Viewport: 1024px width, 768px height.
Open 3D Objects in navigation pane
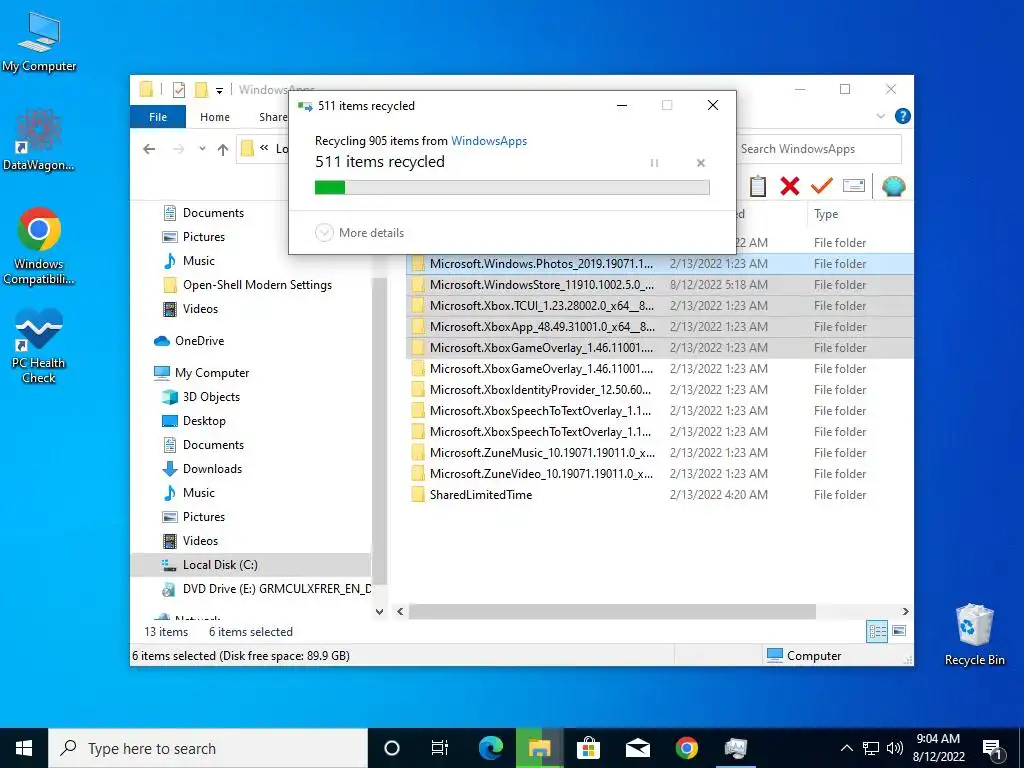click(211, 397)
